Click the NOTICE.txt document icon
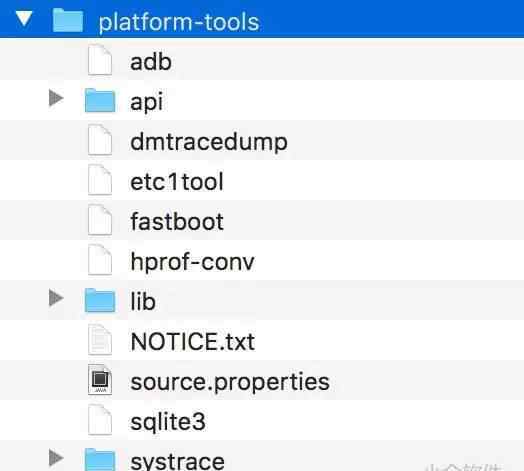Screen dimensions: 524x471 point(100,340)
